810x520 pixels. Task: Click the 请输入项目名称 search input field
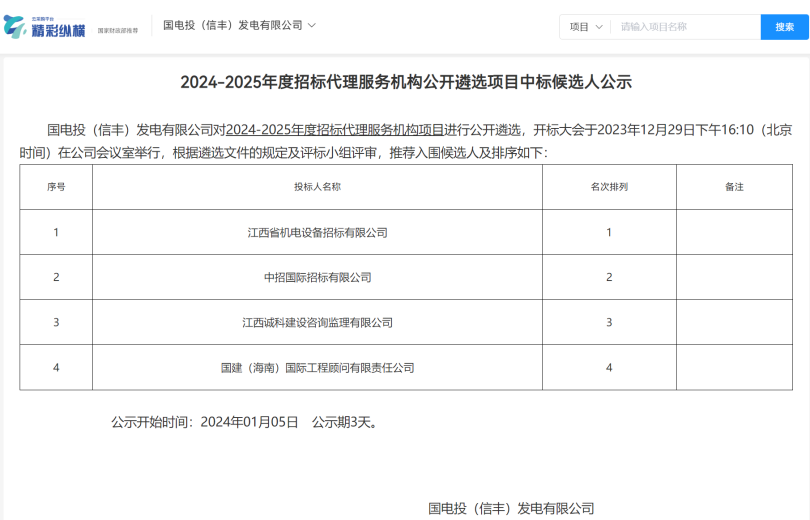(x=685, y=27)
